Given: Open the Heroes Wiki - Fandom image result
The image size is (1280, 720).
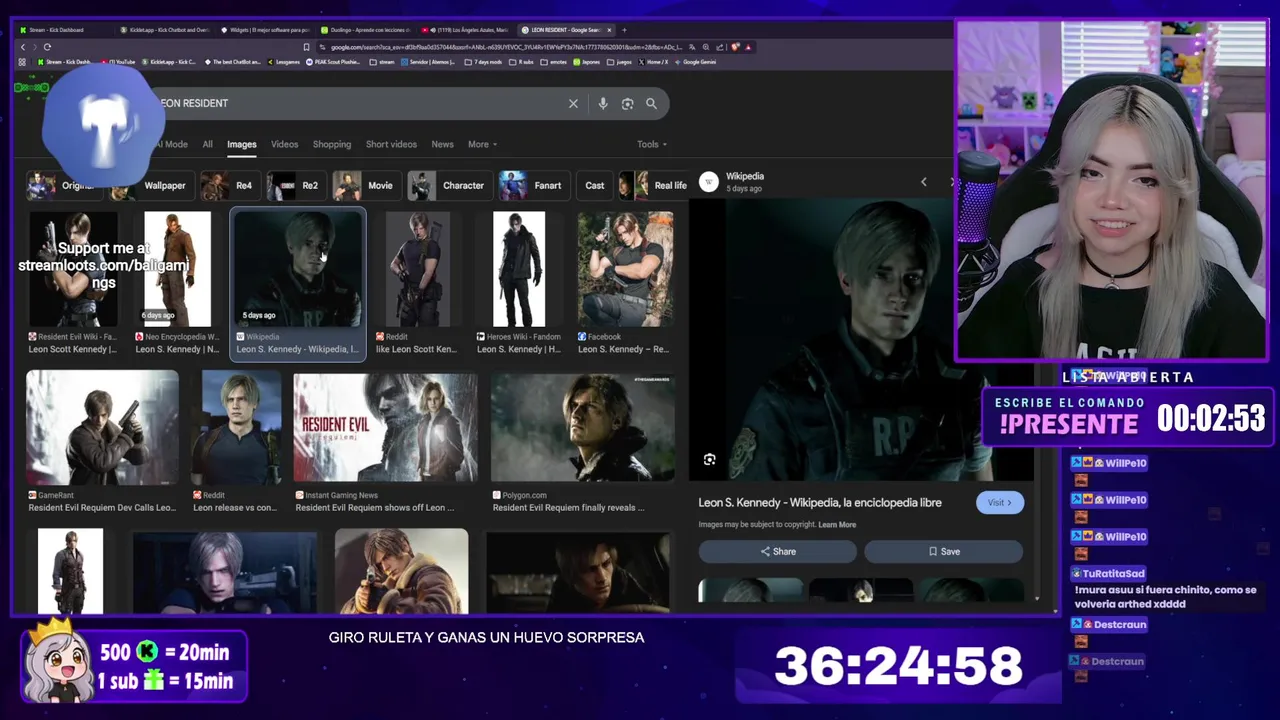Looking at the screenshot, I should coord(519,269).
